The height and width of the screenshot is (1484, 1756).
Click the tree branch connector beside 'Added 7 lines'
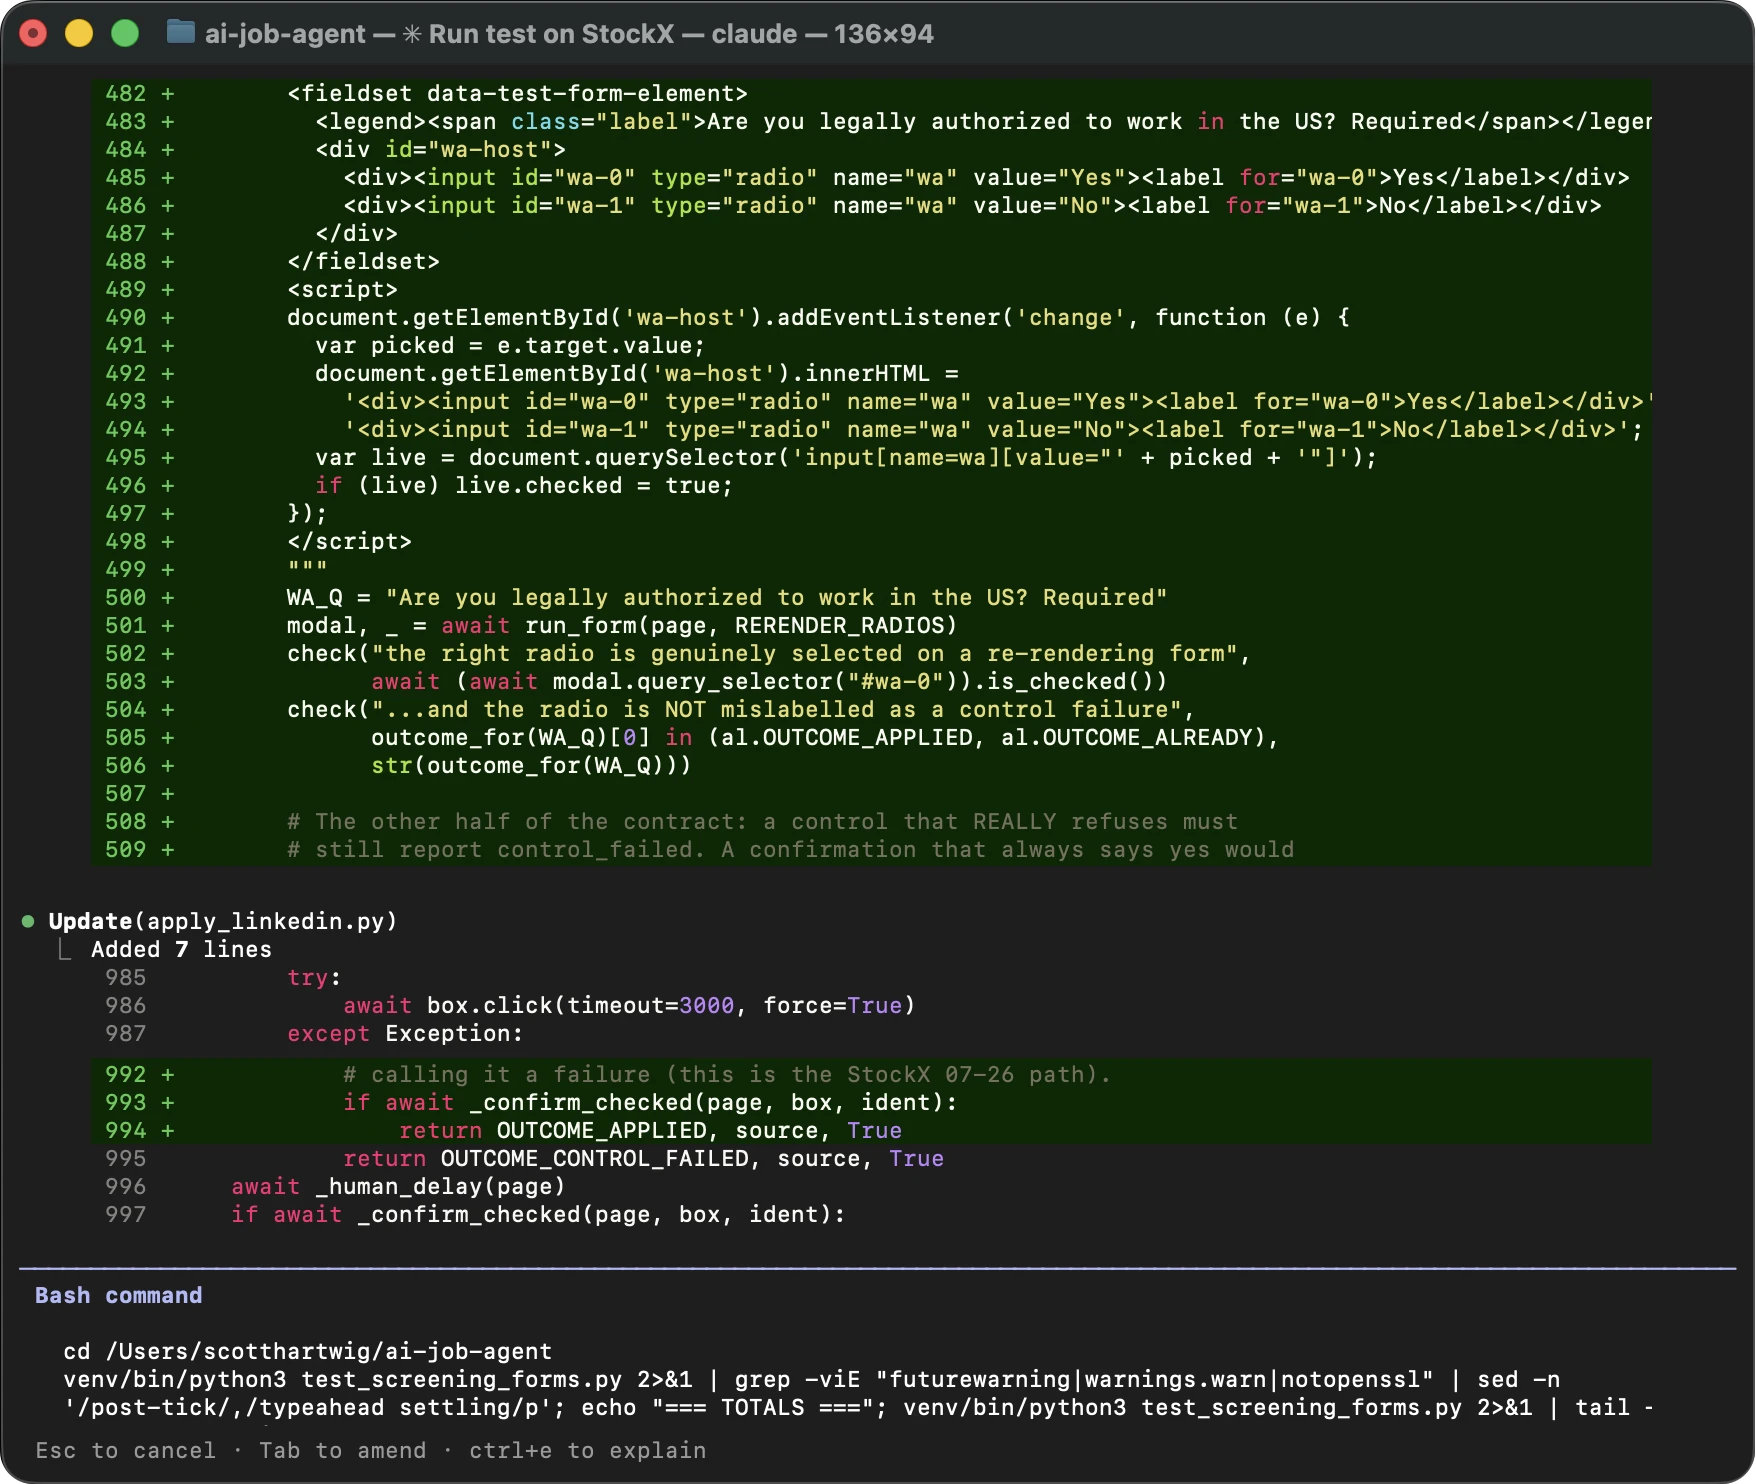click(x=64, y=949)
